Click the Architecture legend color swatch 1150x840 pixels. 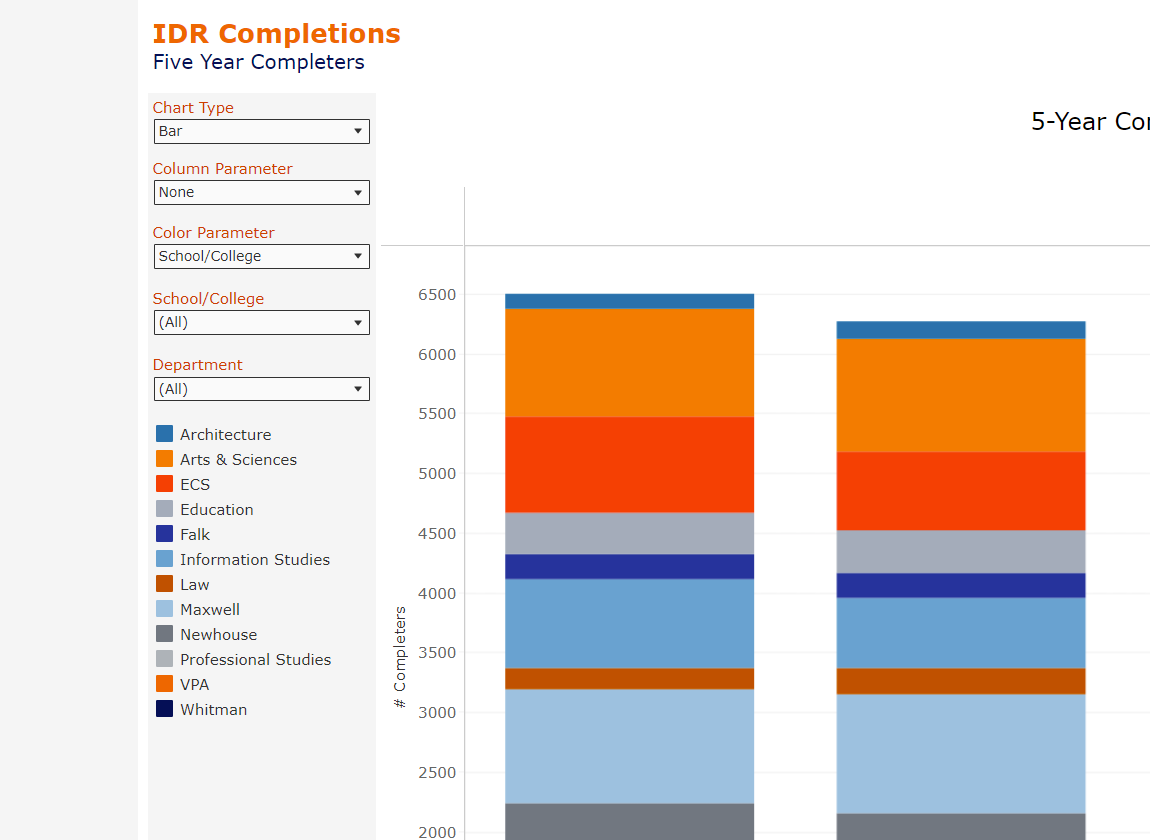(164, 434)
